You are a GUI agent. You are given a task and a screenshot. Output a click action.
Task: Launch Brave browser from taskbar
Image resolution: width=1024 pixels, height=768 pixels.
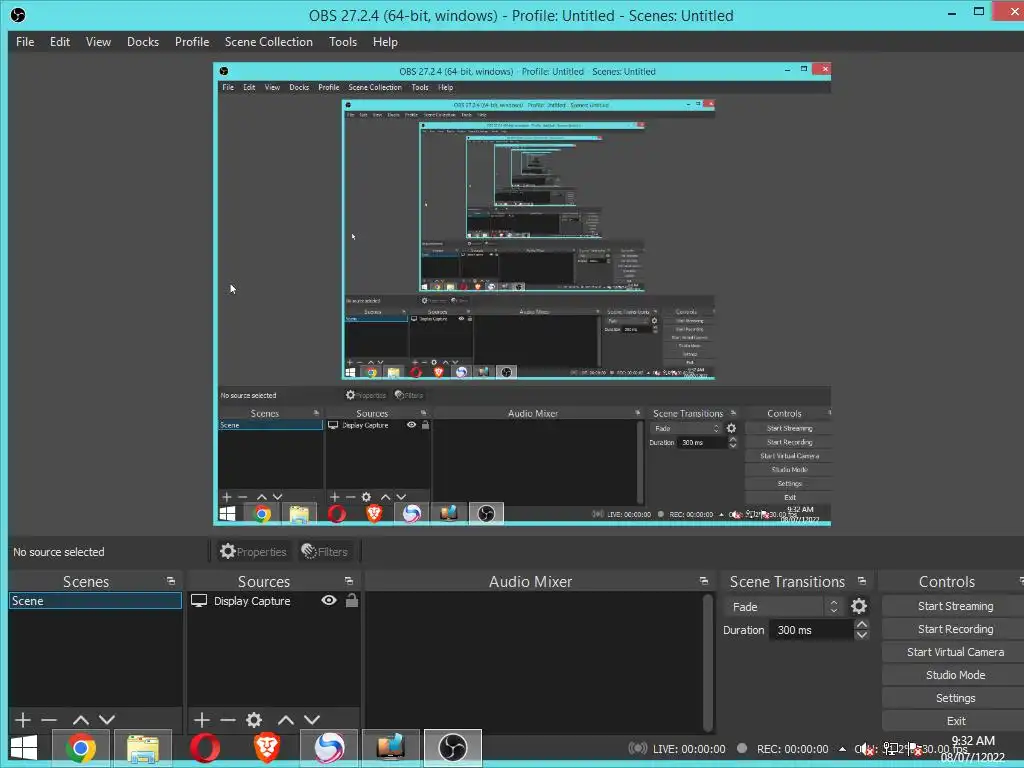pyautogui.click(x=266, y=748)
